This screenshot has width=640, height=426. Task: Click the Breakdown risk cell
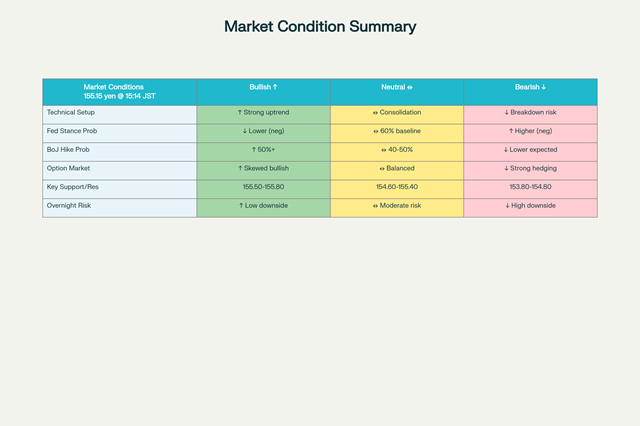[530, 113]
